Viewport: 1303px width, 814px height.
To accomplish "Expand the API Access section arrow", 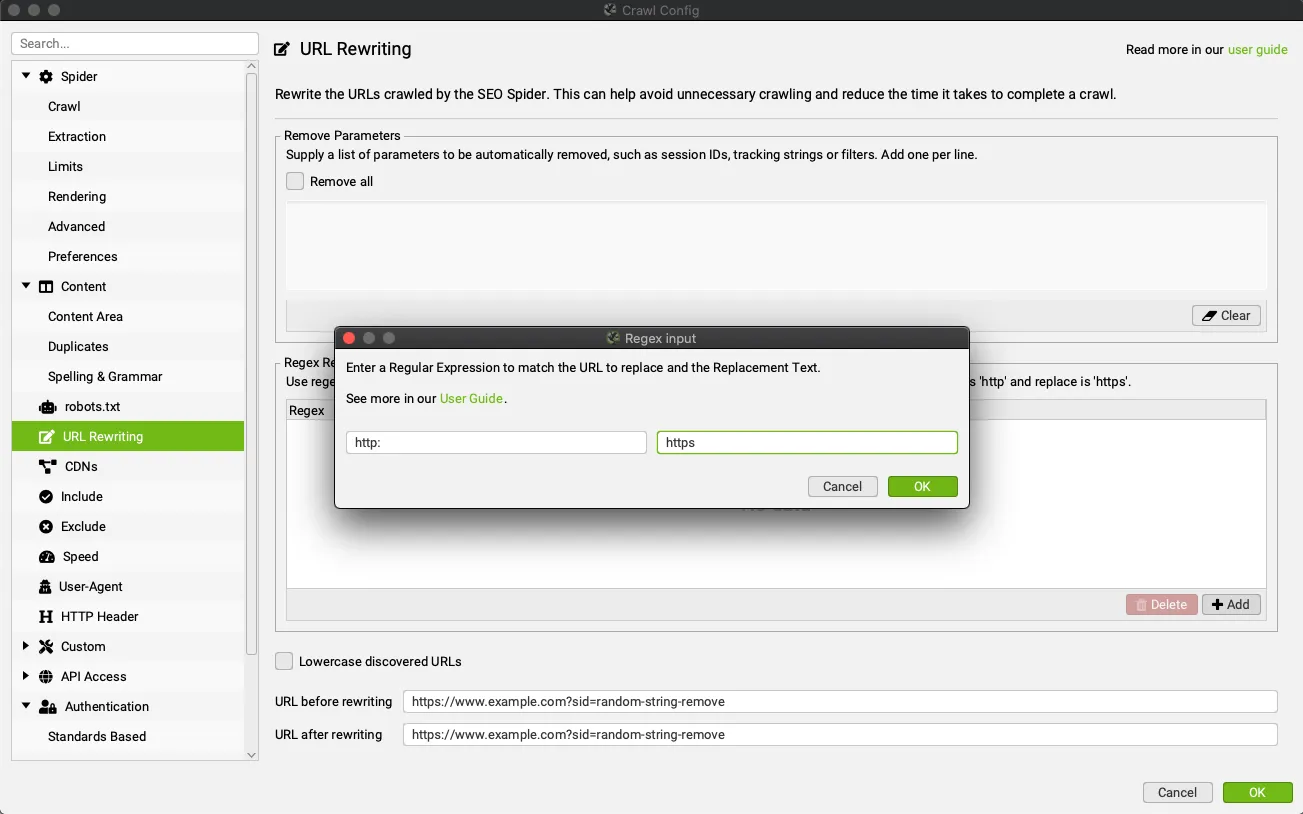I will (x=26, y=676).
